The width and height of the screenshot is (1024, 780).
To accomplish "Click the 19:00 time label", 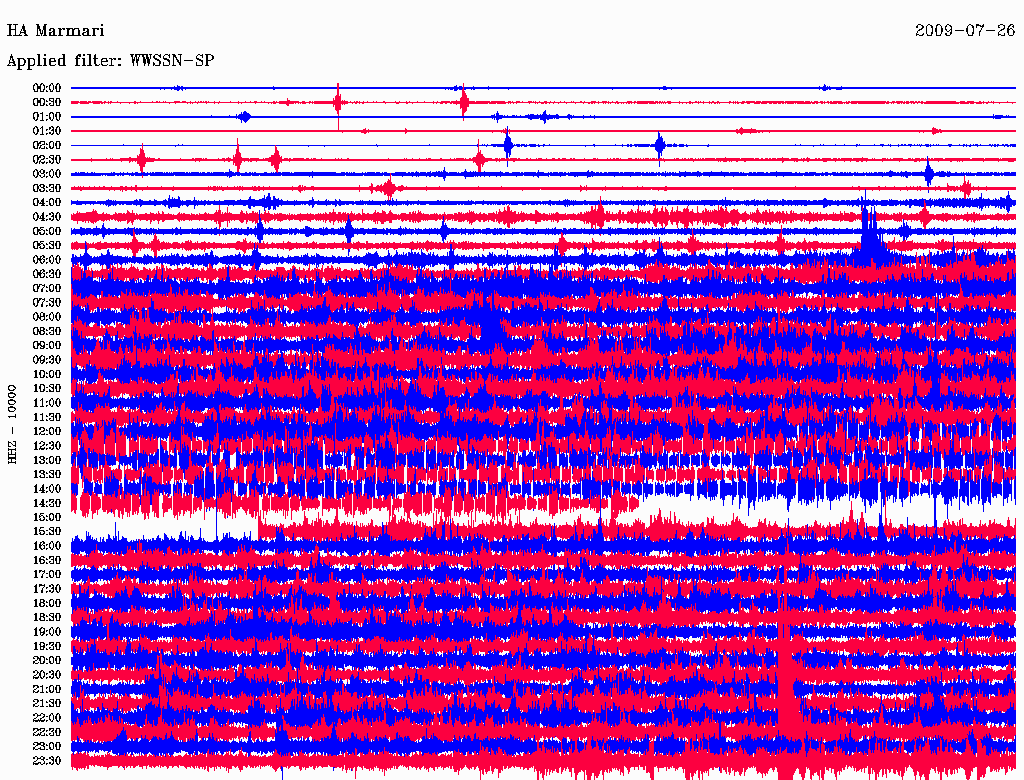I will (47, 632).
